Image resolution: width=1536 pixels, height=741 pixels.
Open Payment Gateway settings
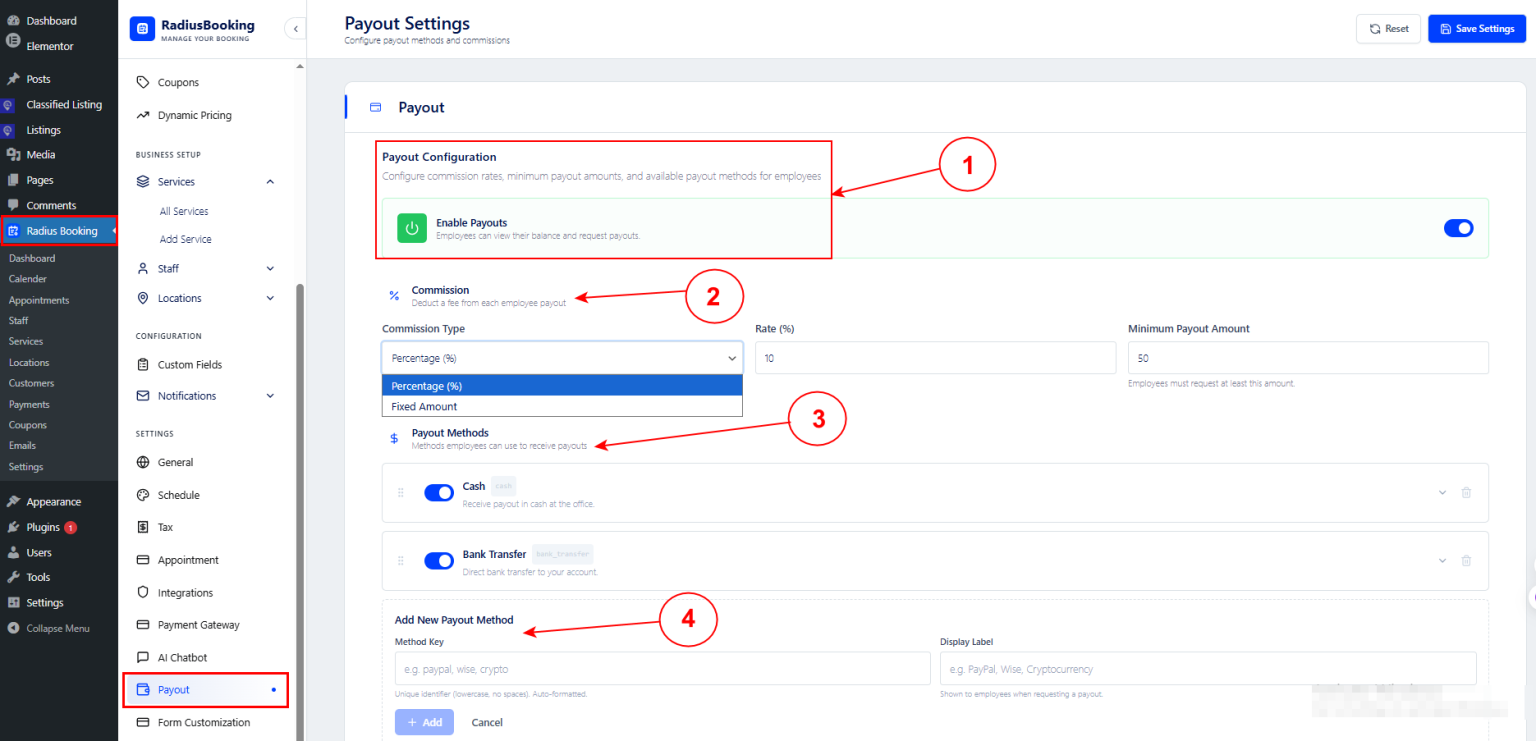coord(198,625)
